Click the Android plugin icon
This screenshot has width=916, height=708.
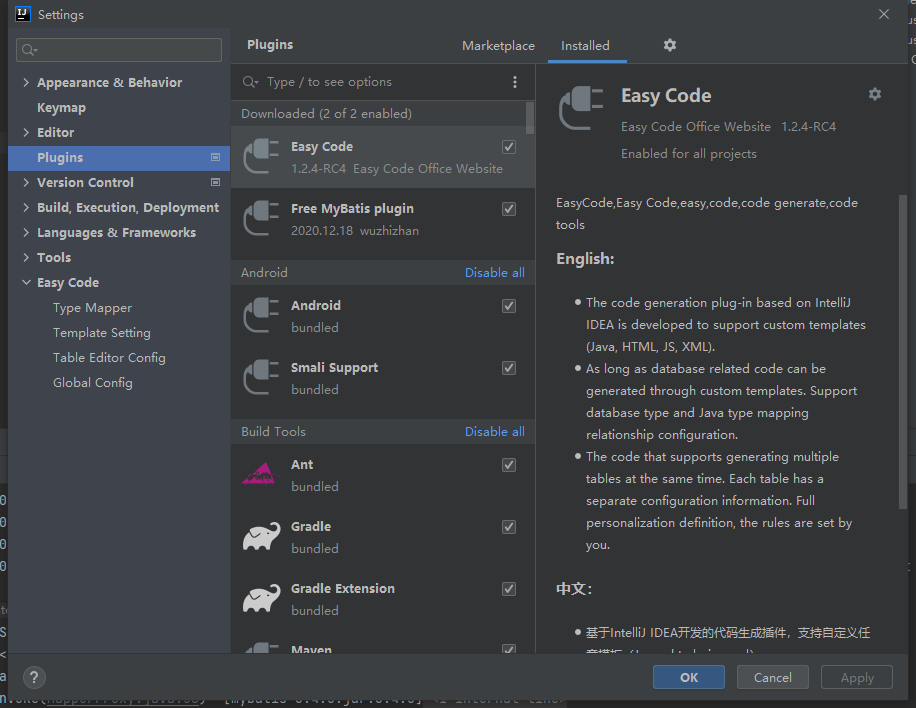click(261, 315)
